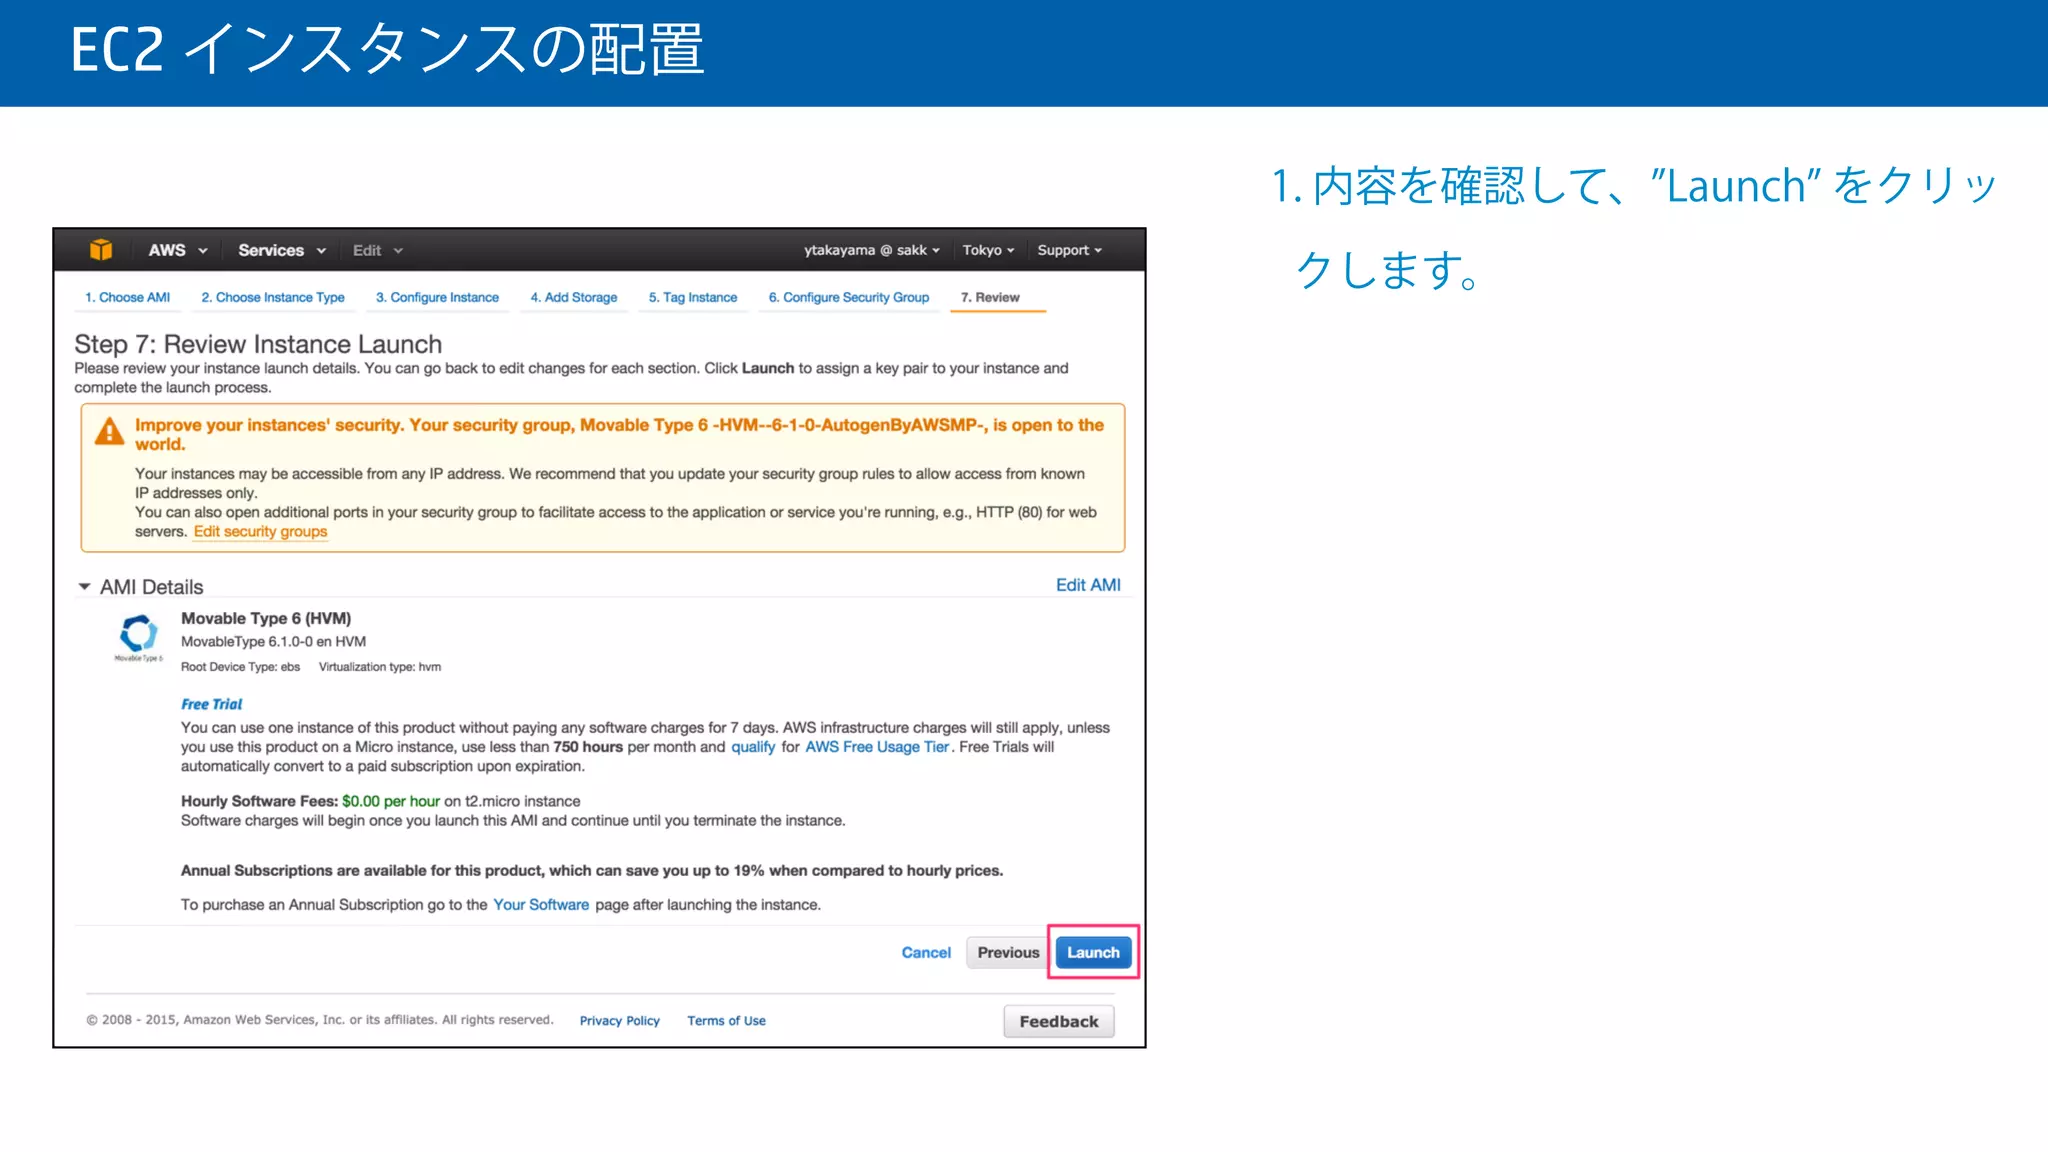Go to step 1. Choose AMI tab
The height and width of the screenshot is (1152, 2048).
pyautogui.click(x=128, y=297)
